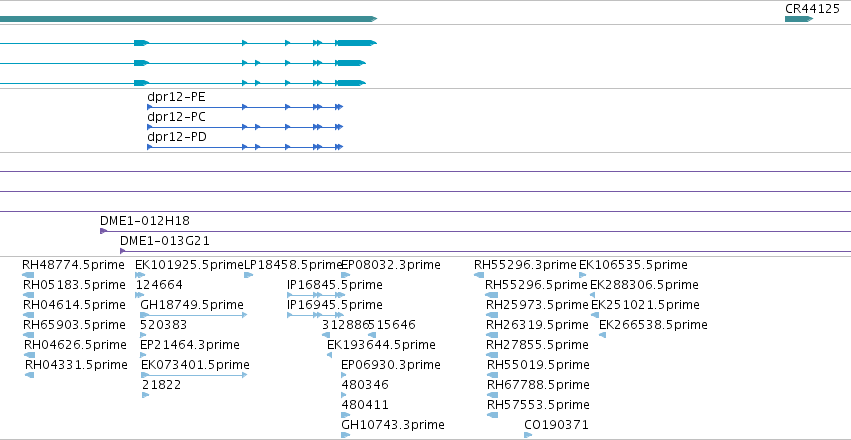Select BAC clone DME1-013G21
Viewport: 851px width, 440px height.
pos(165,241)
